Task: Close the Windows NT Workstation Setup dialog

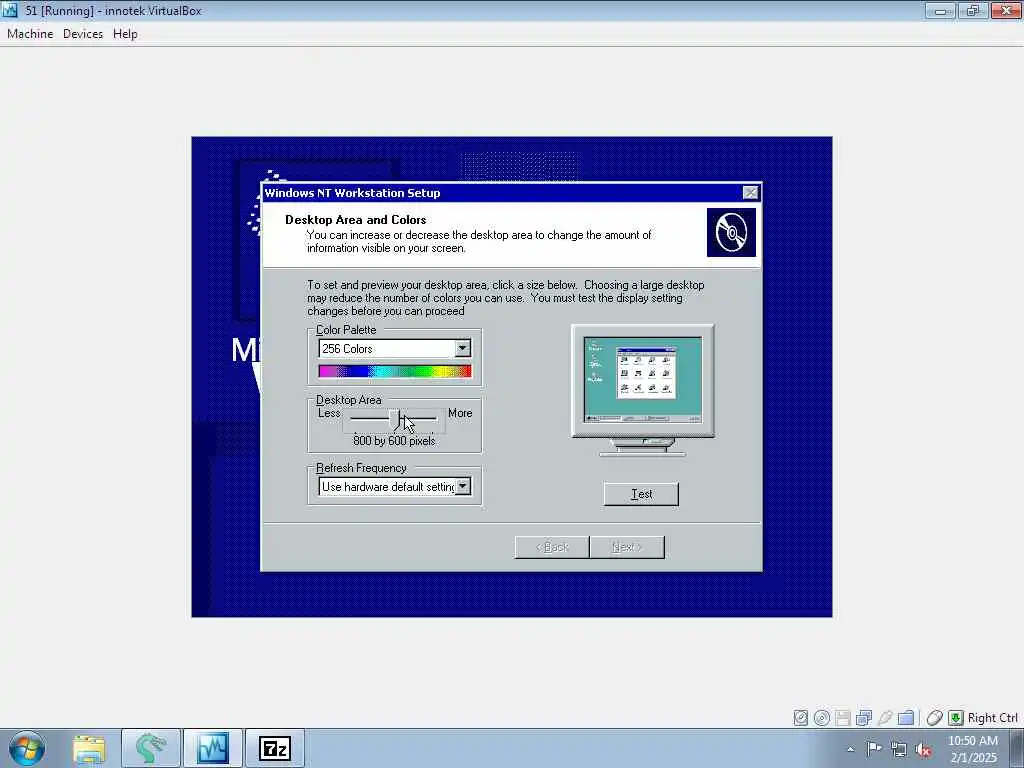Action: coord(750,193)
